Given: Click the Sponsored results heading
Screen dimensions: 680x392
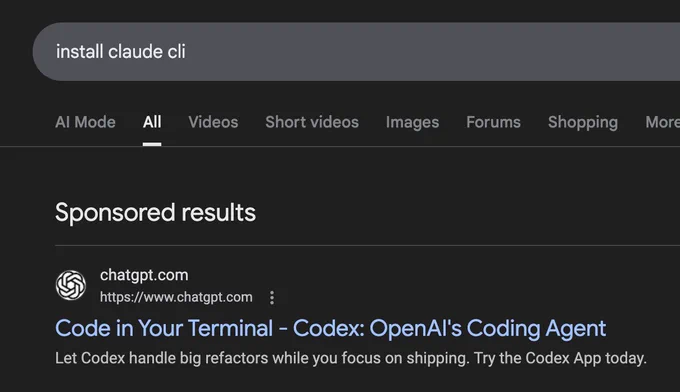Looking at the screenshot, I should [155, 212].
